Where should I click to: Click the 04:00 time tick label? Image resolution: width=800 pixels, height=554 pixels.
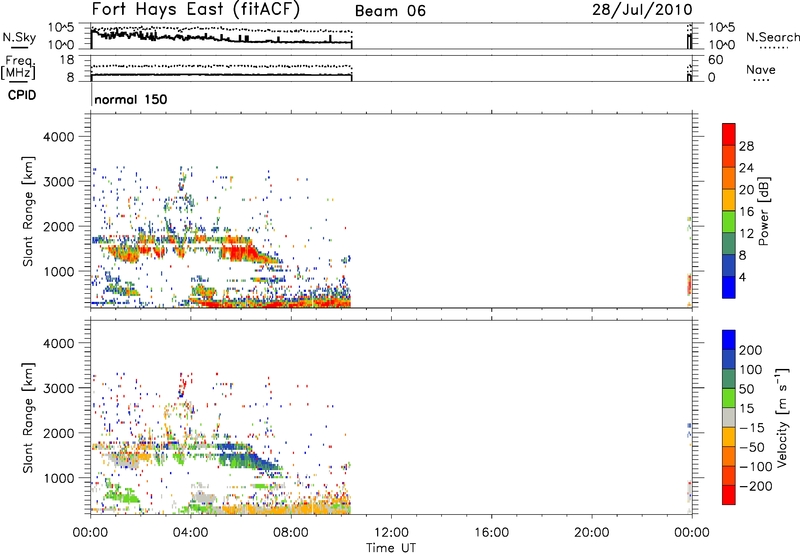tap(190, 533)
